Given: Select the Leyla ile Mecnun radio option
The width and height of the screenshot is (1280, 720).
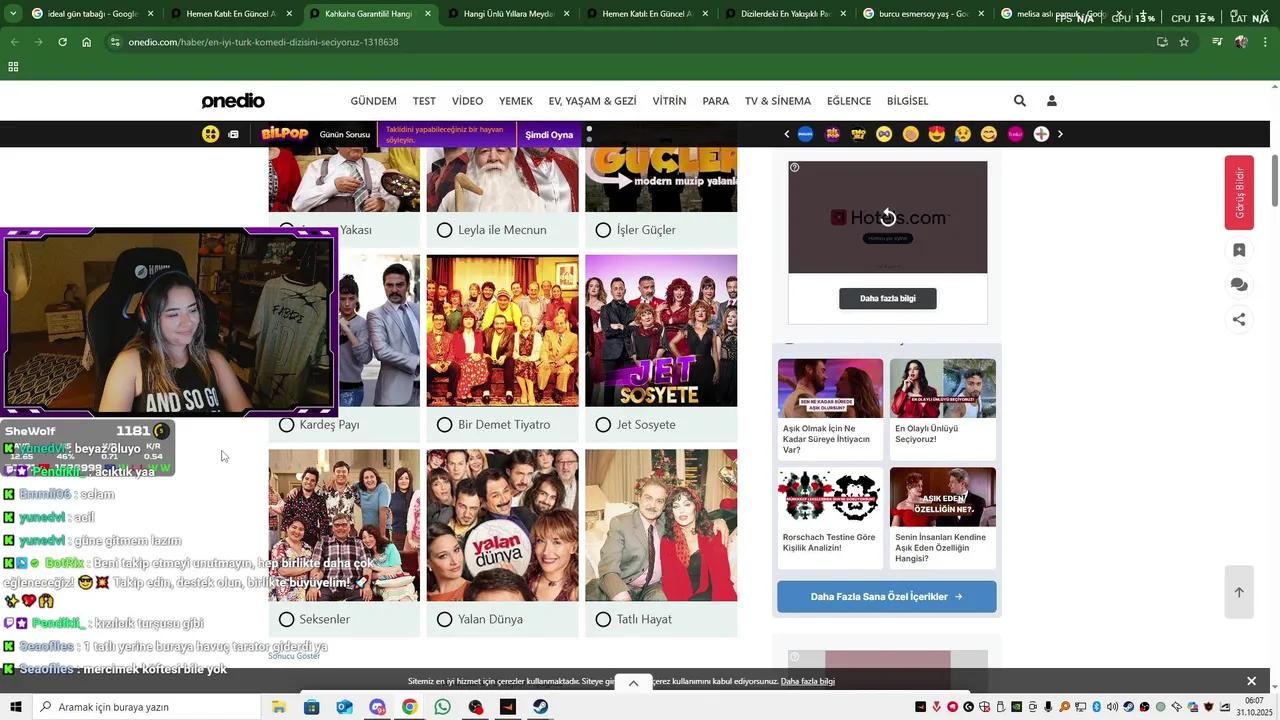Looking at the screenshot, I should pyautogui.click(x=445, y=230).
